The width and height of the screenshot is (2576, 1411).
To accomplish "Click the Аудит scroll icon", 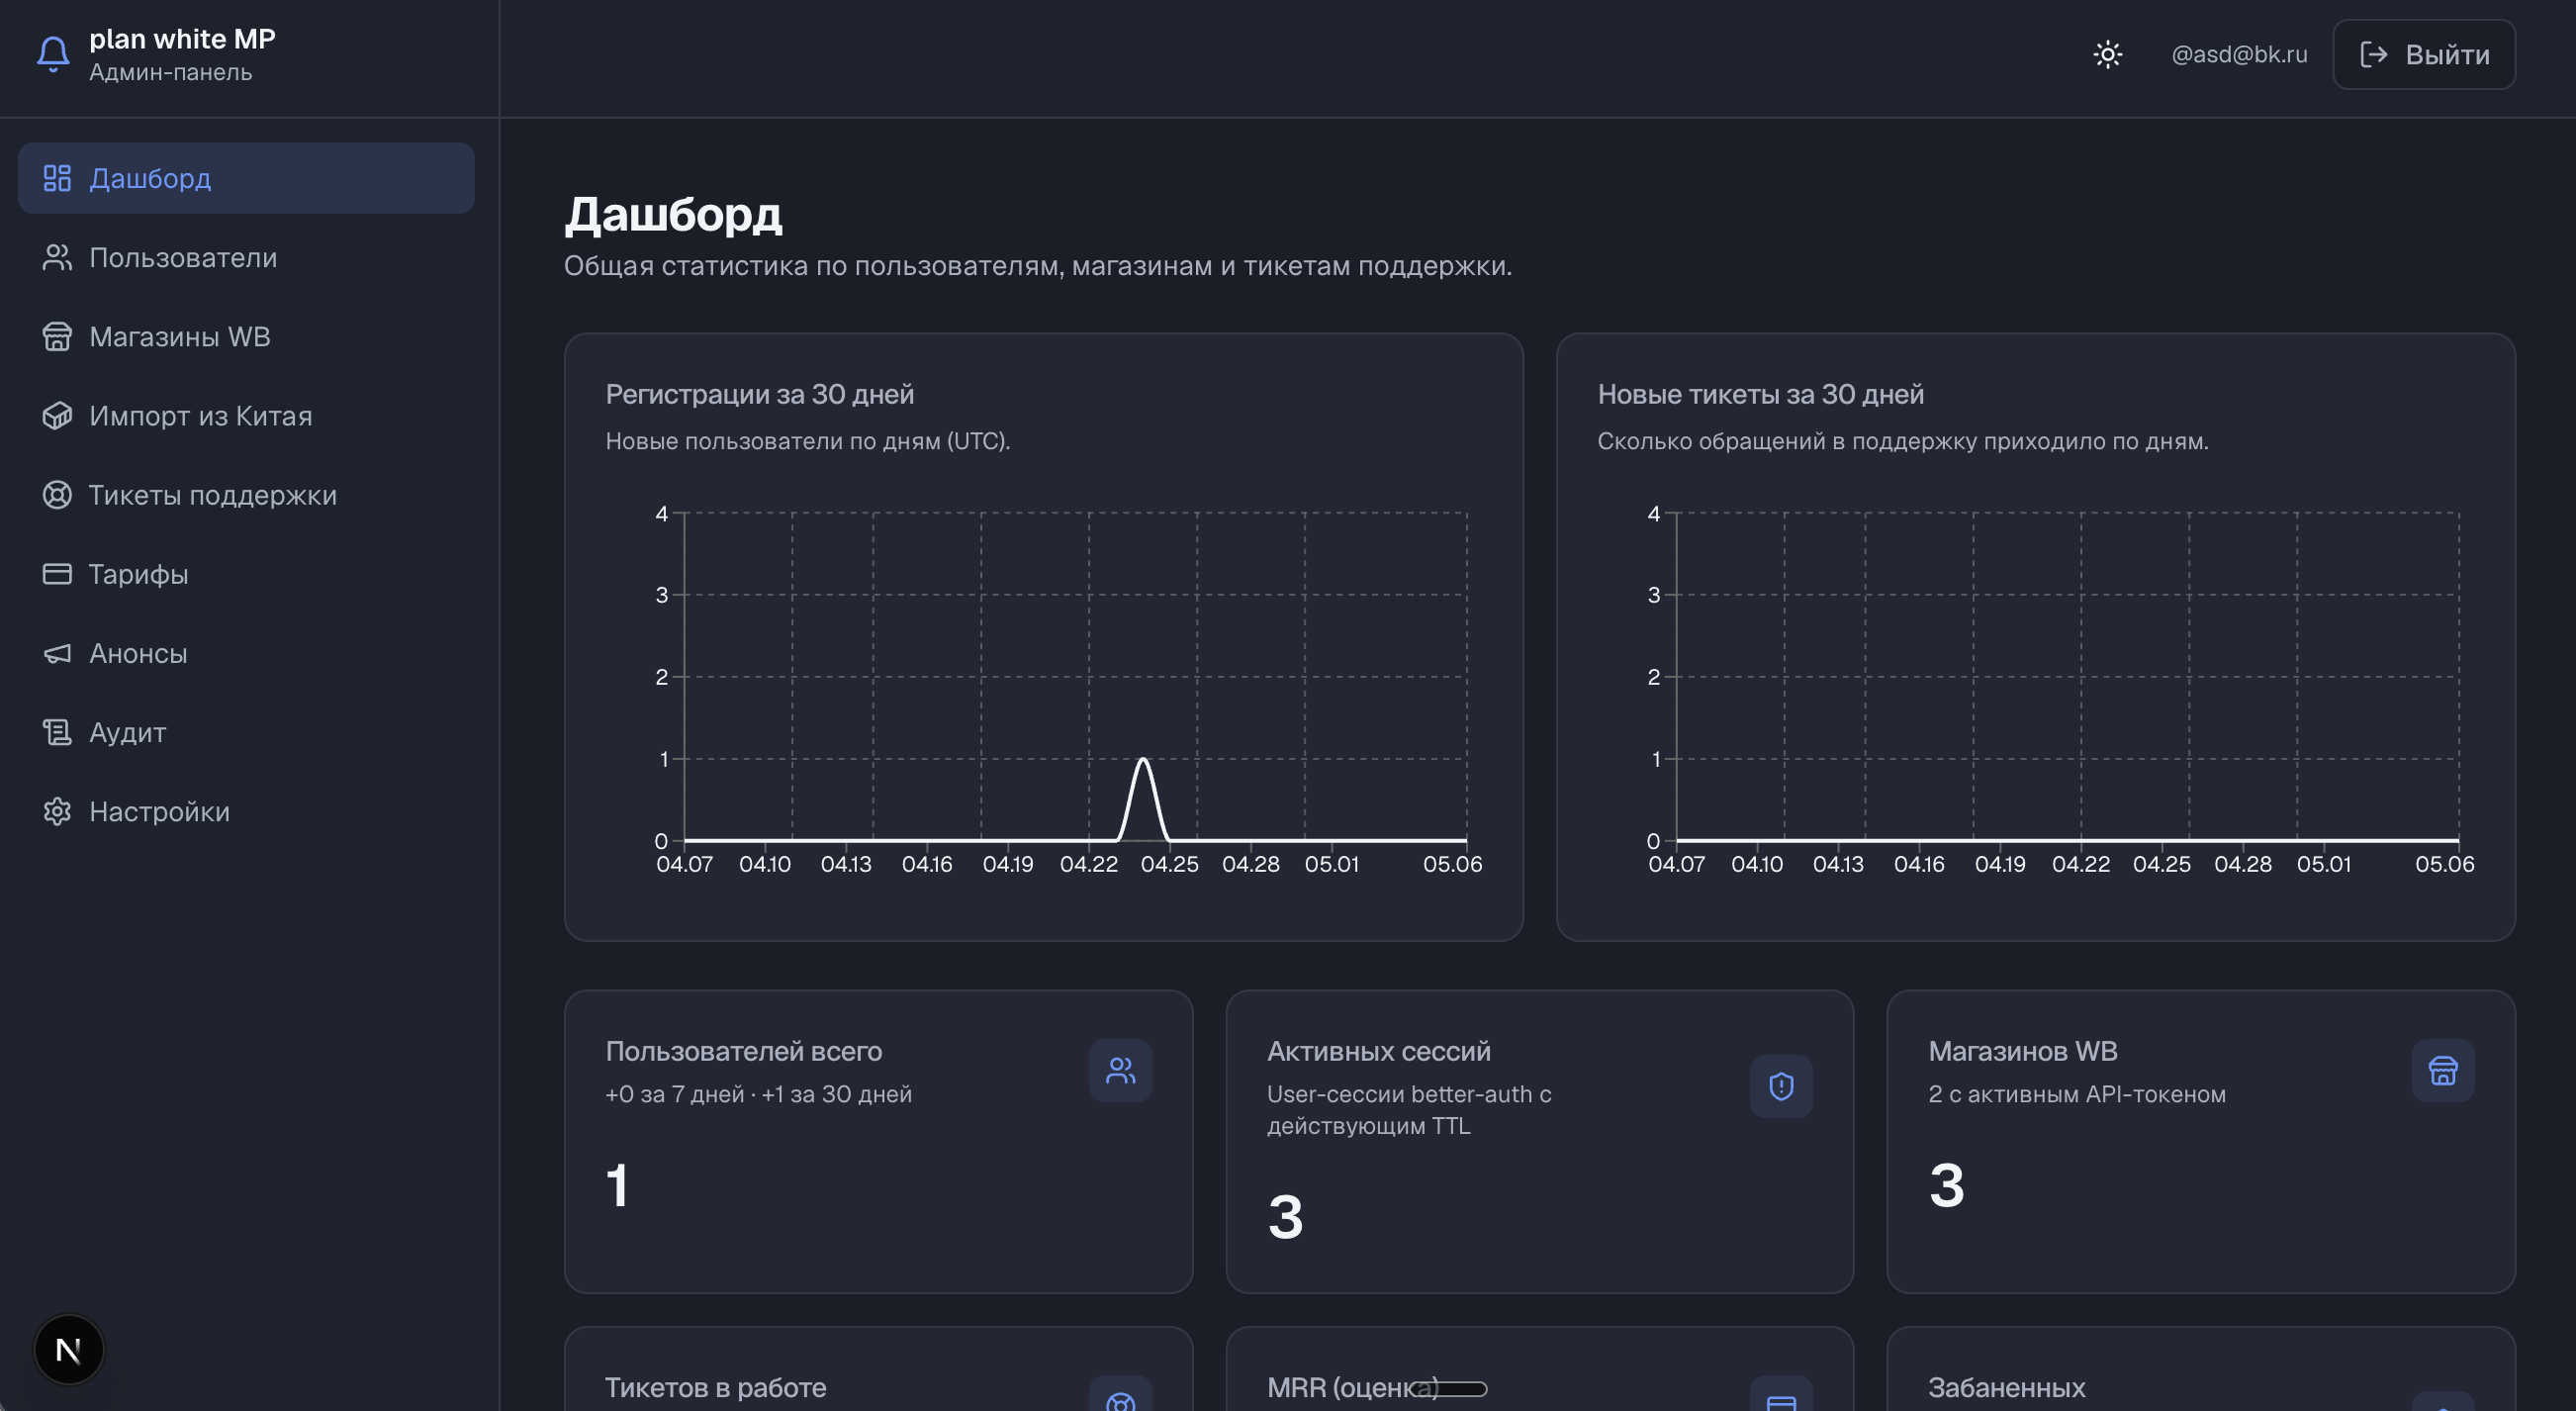I will tap(57, 732).
